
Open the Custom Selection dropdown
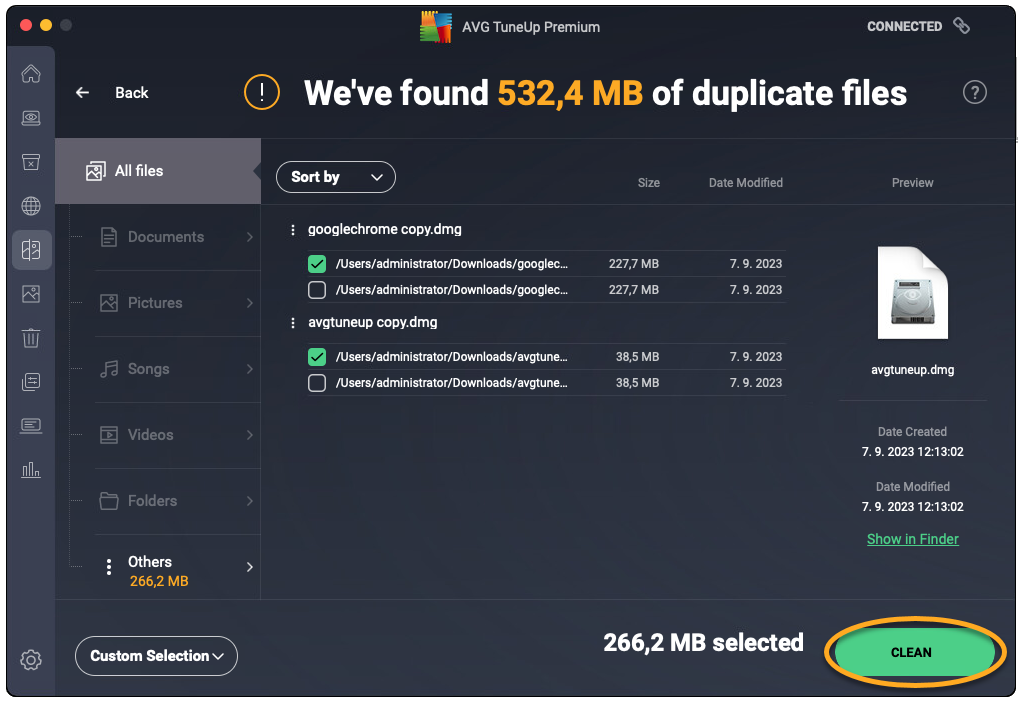pyautogui.click(x=156, y=656)
